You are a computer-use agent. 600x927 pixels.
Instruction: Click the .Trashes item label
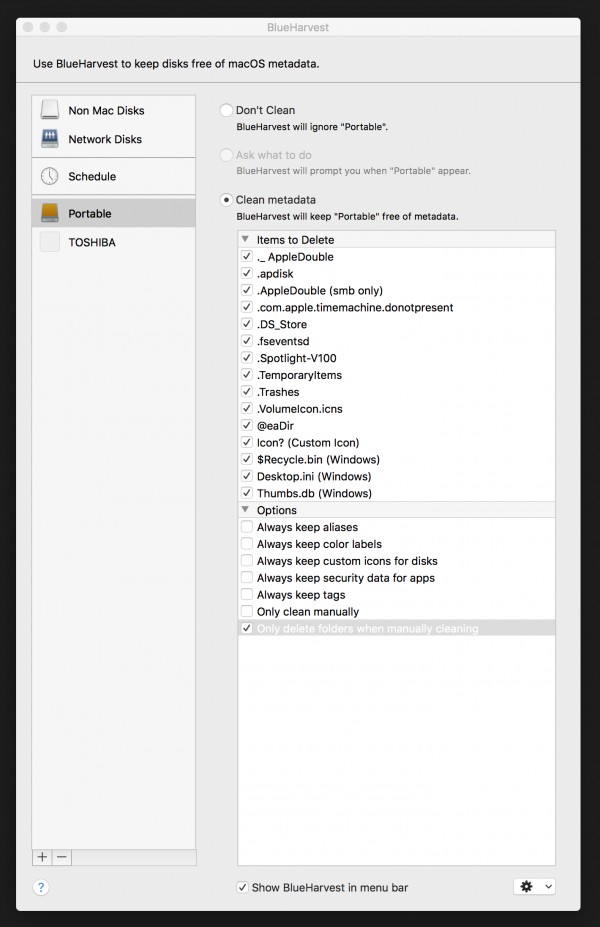click(x=278, y=392)
